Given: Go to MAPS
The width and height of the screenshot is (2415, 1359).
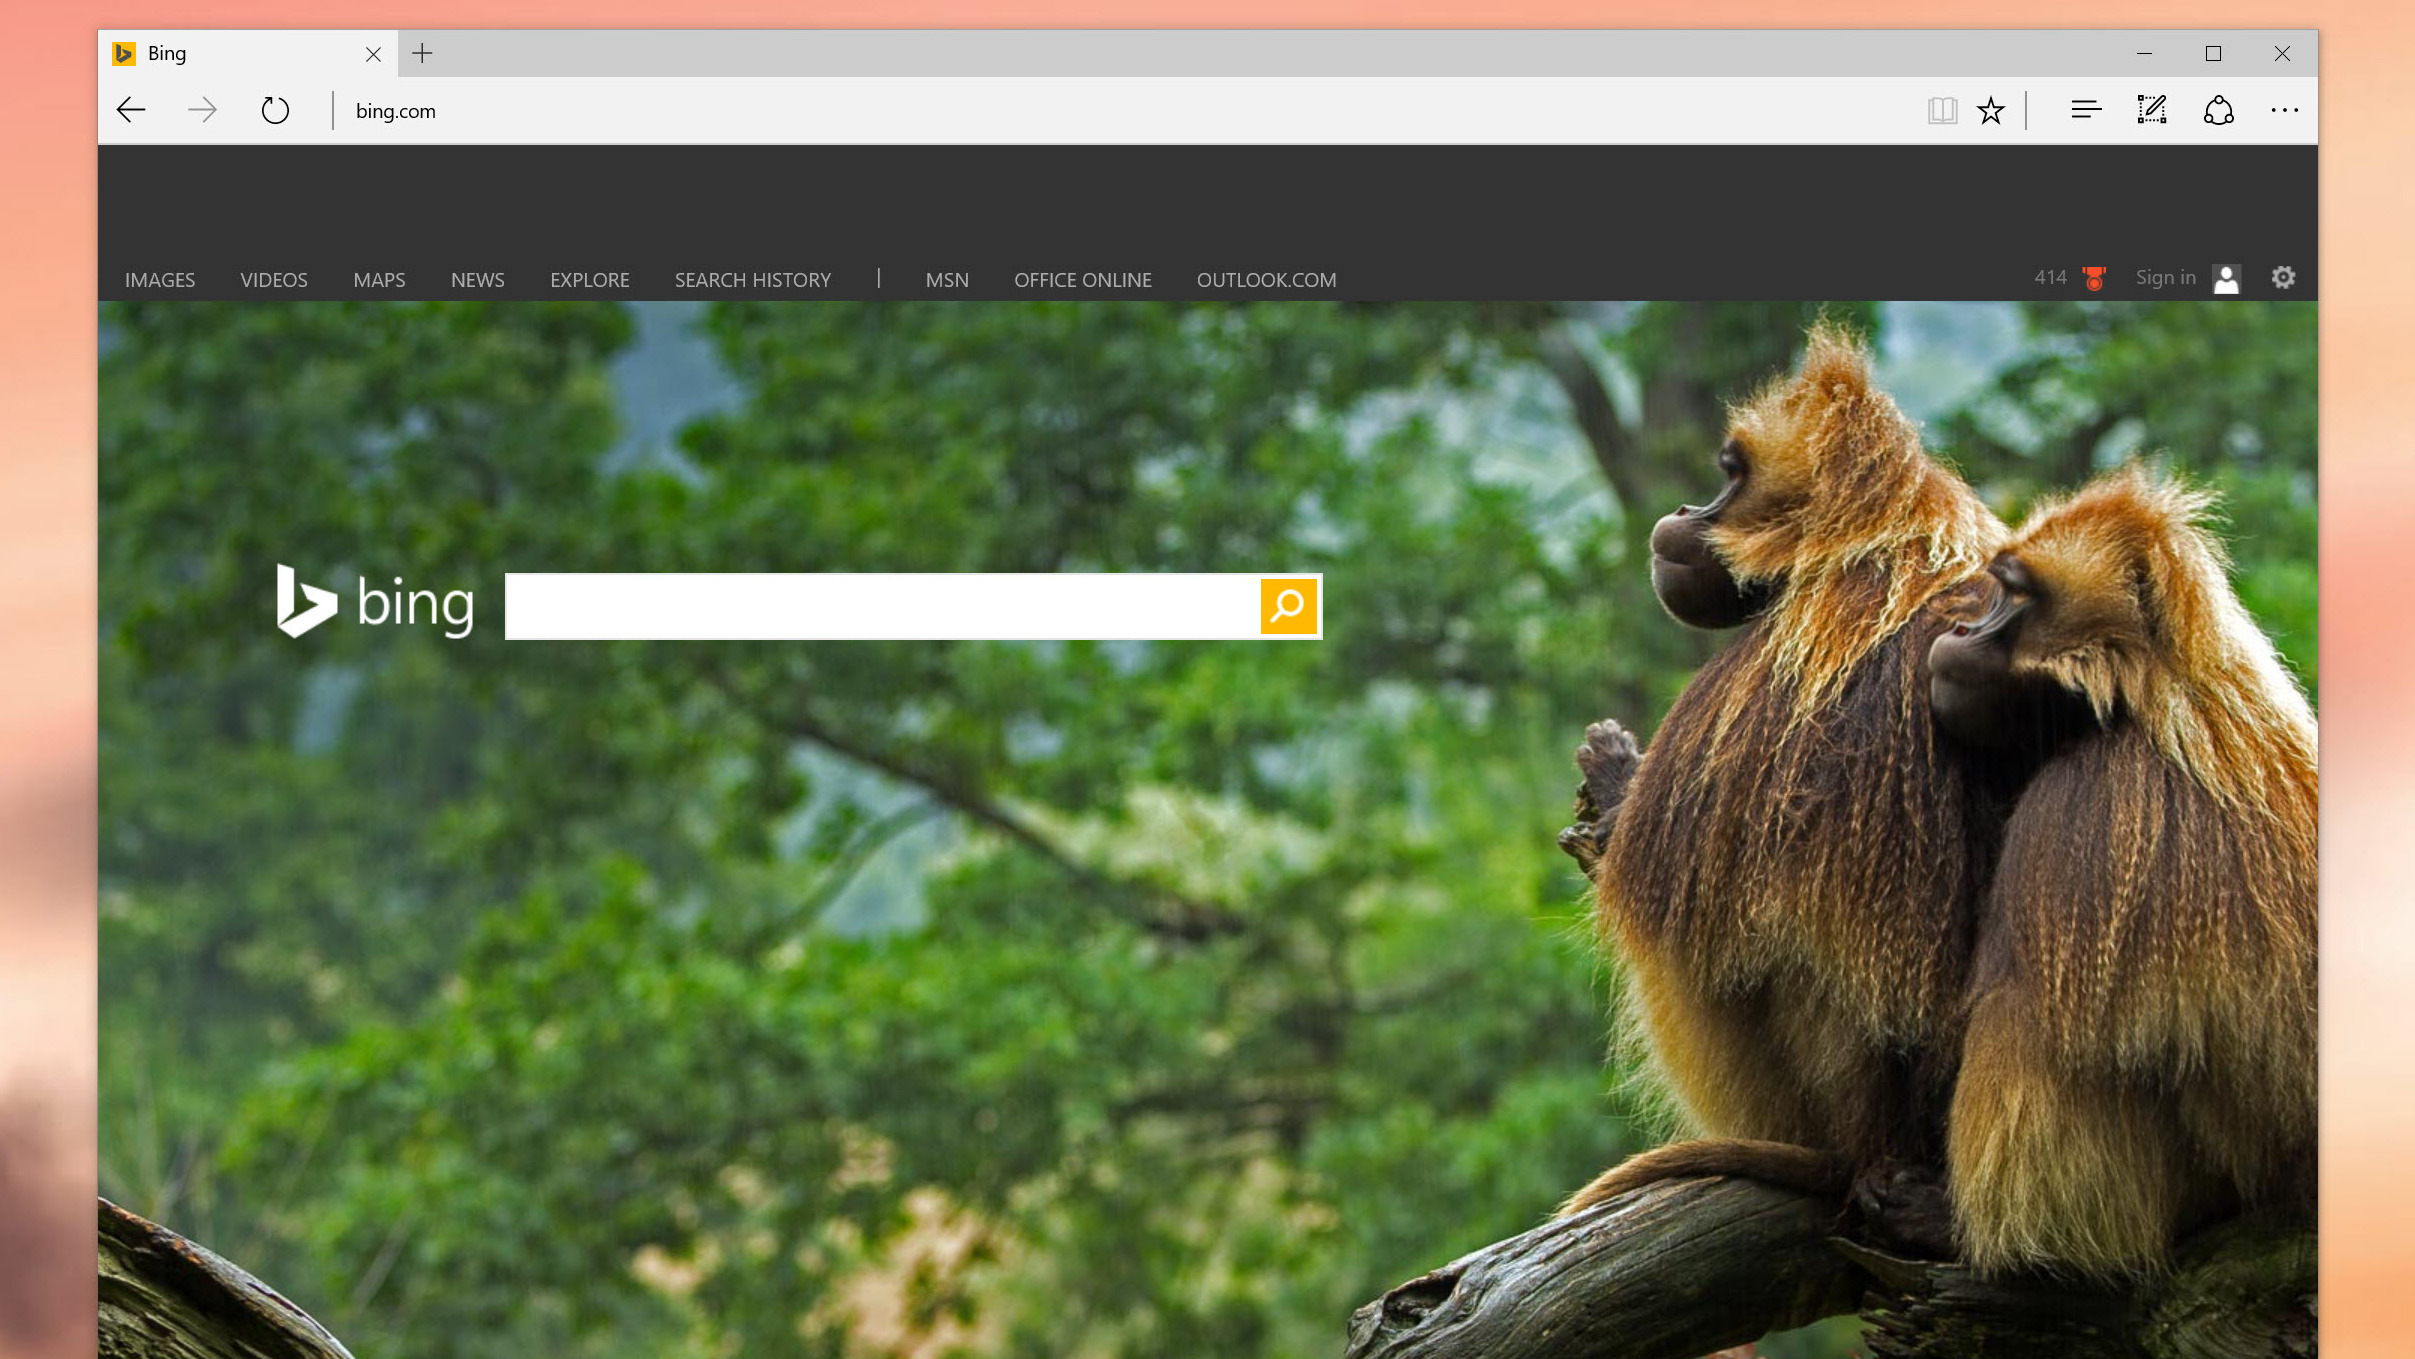Looking at the screenshot, I should [x=379, y=280].
